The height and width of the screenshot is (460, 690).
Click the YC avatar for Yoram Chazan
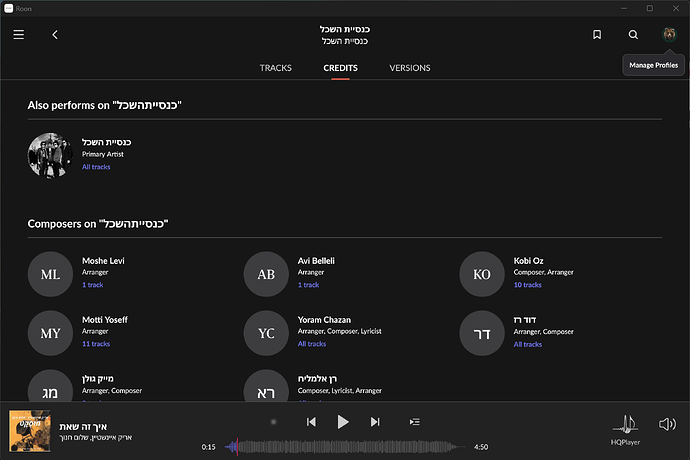click(266, 333)
